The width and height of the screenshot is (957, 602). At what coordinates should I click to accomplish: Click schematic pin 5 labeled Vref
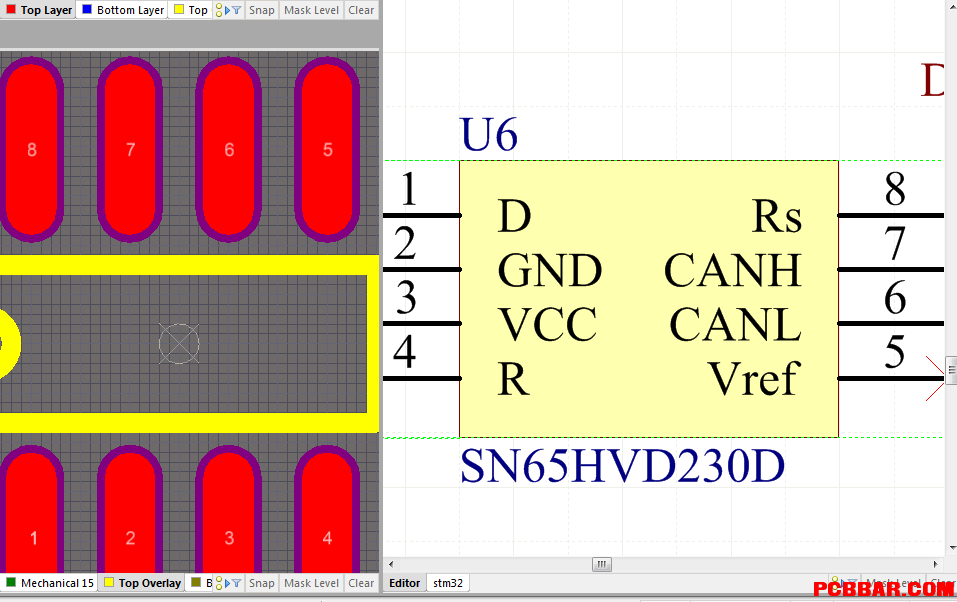pos(890,379)
